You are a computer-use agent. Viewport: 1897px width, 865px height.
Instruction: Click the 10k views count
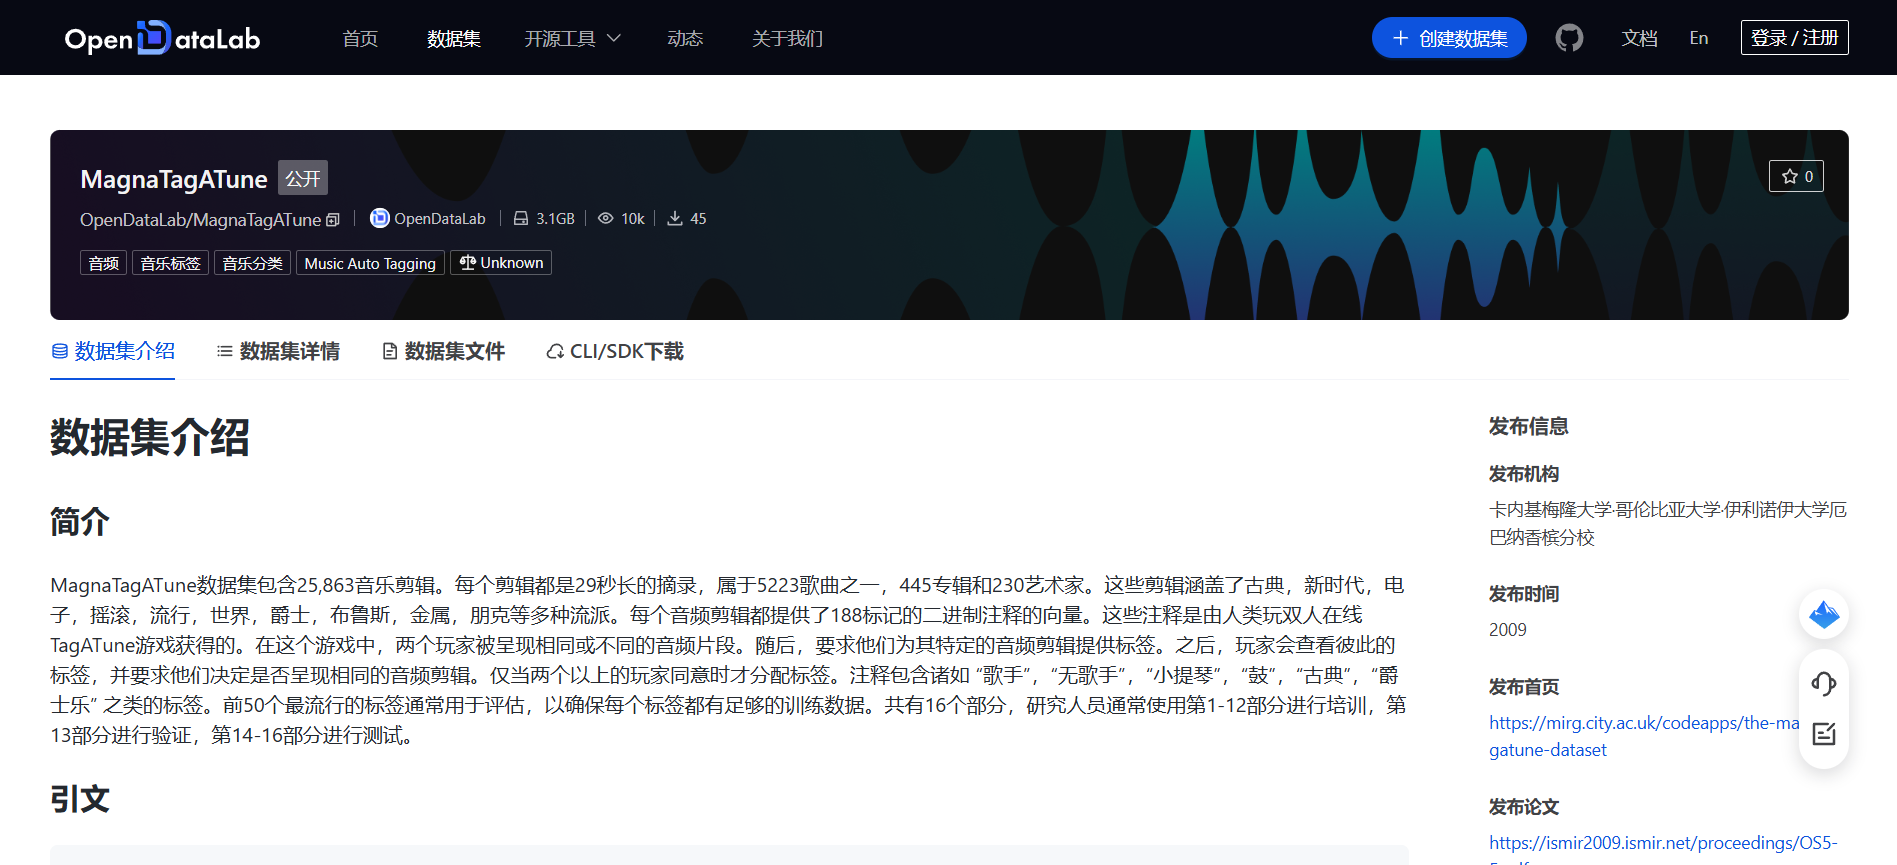click(633, 218)
